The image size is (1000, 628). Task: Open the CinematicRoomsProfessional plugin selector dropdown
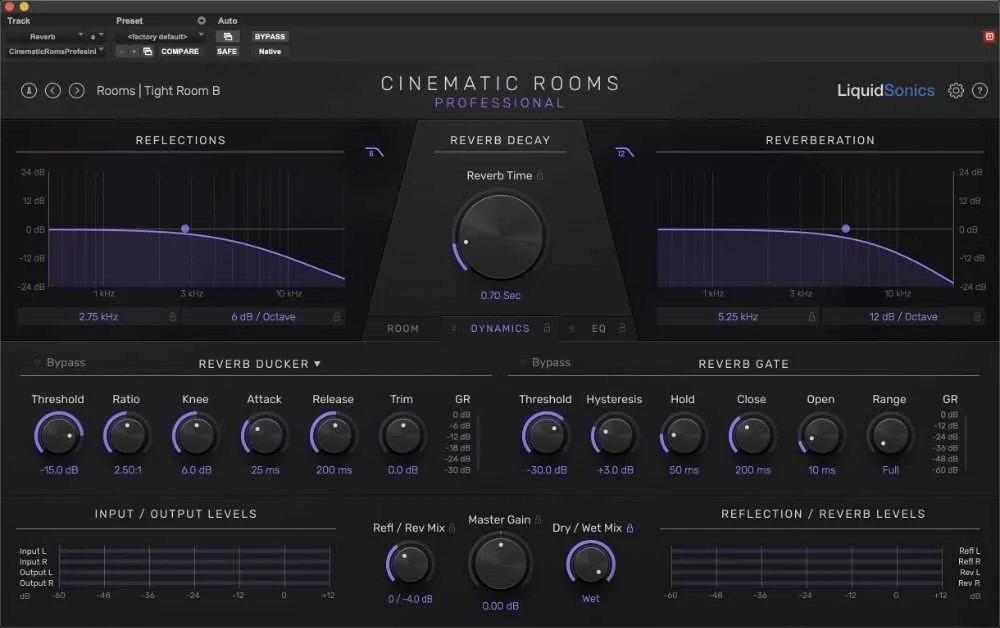[x=55, y=51]
